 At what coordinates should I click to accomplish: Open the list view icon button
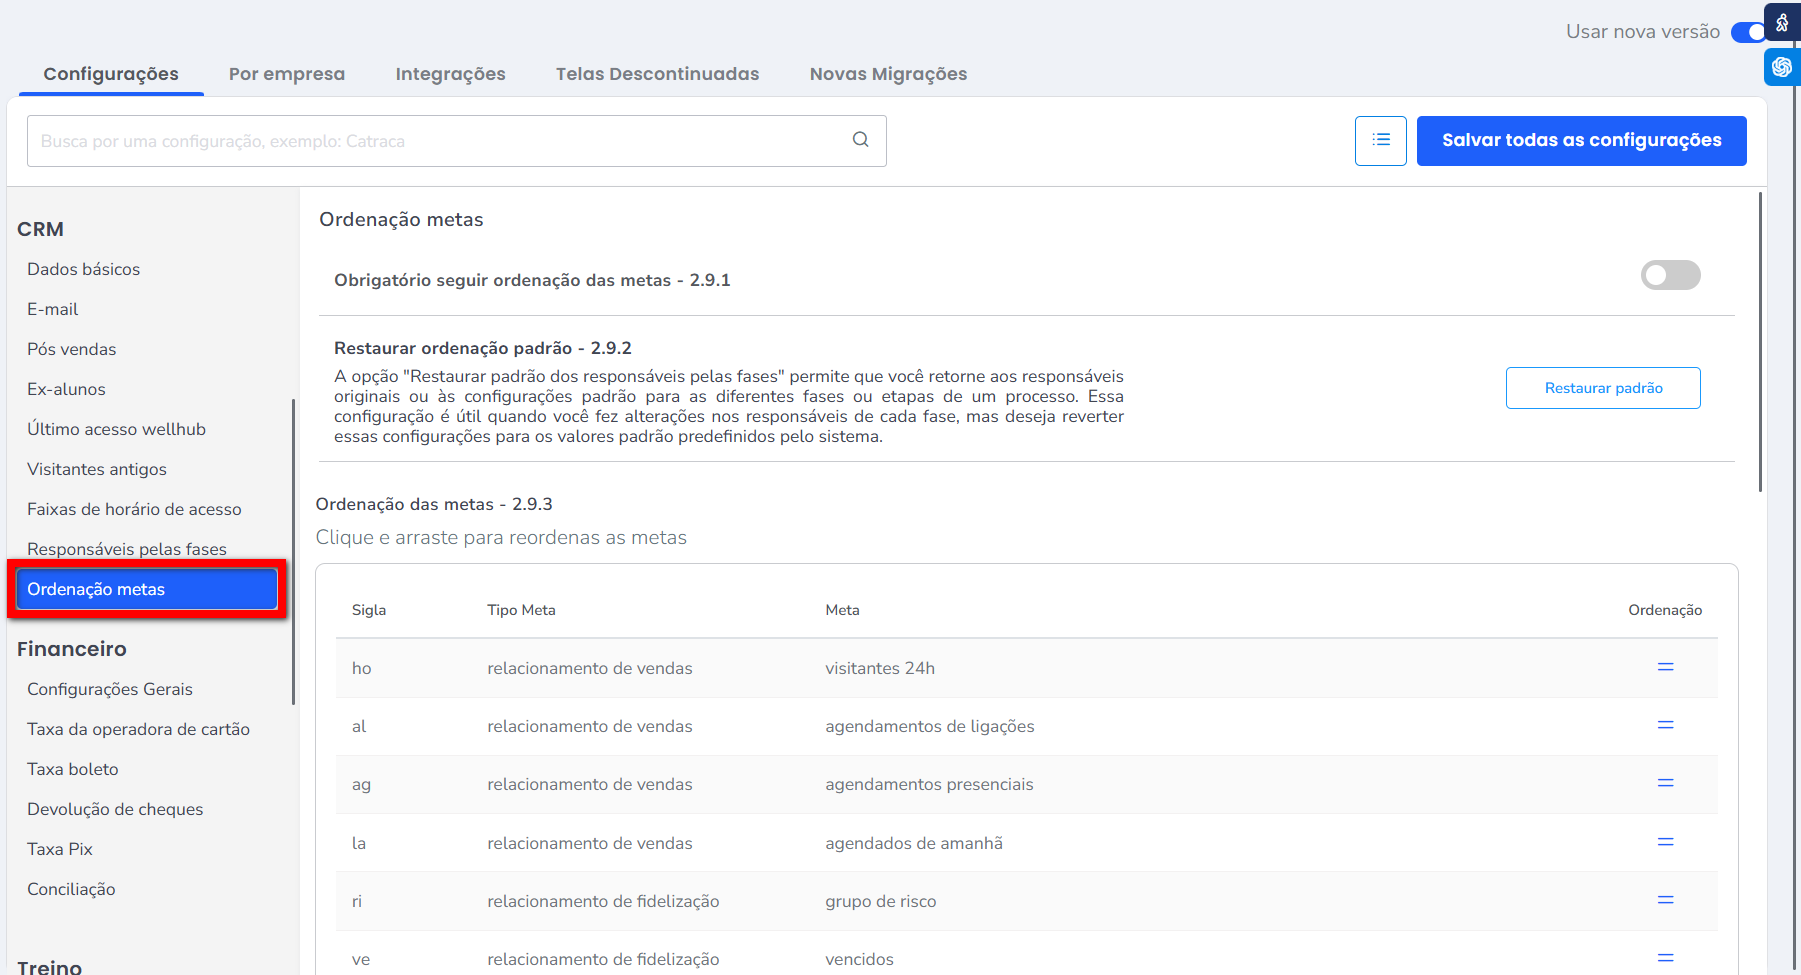tap(1380, 141)
